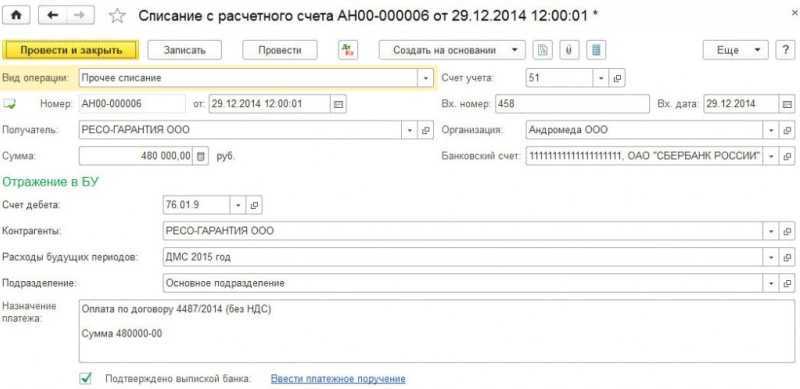Show postings Дт/Кт icon
Image resolution: width=800 pixels, height=389 pixels.
348,50
